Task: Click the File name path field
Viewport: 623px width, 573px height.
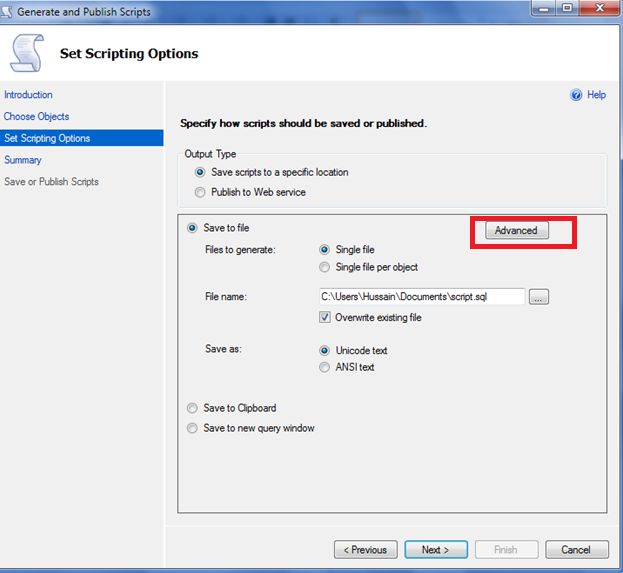Action: pos(421,297)
